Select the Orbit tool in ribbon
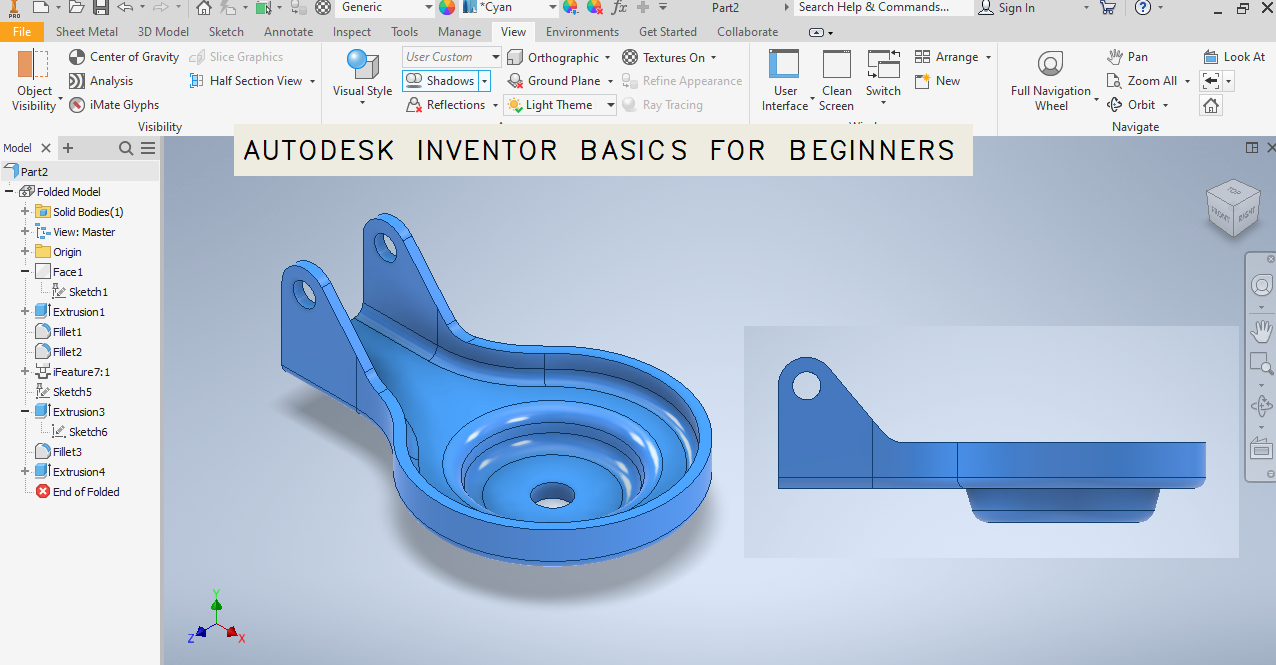1276x665 pixels. [x=1131, y=105]
